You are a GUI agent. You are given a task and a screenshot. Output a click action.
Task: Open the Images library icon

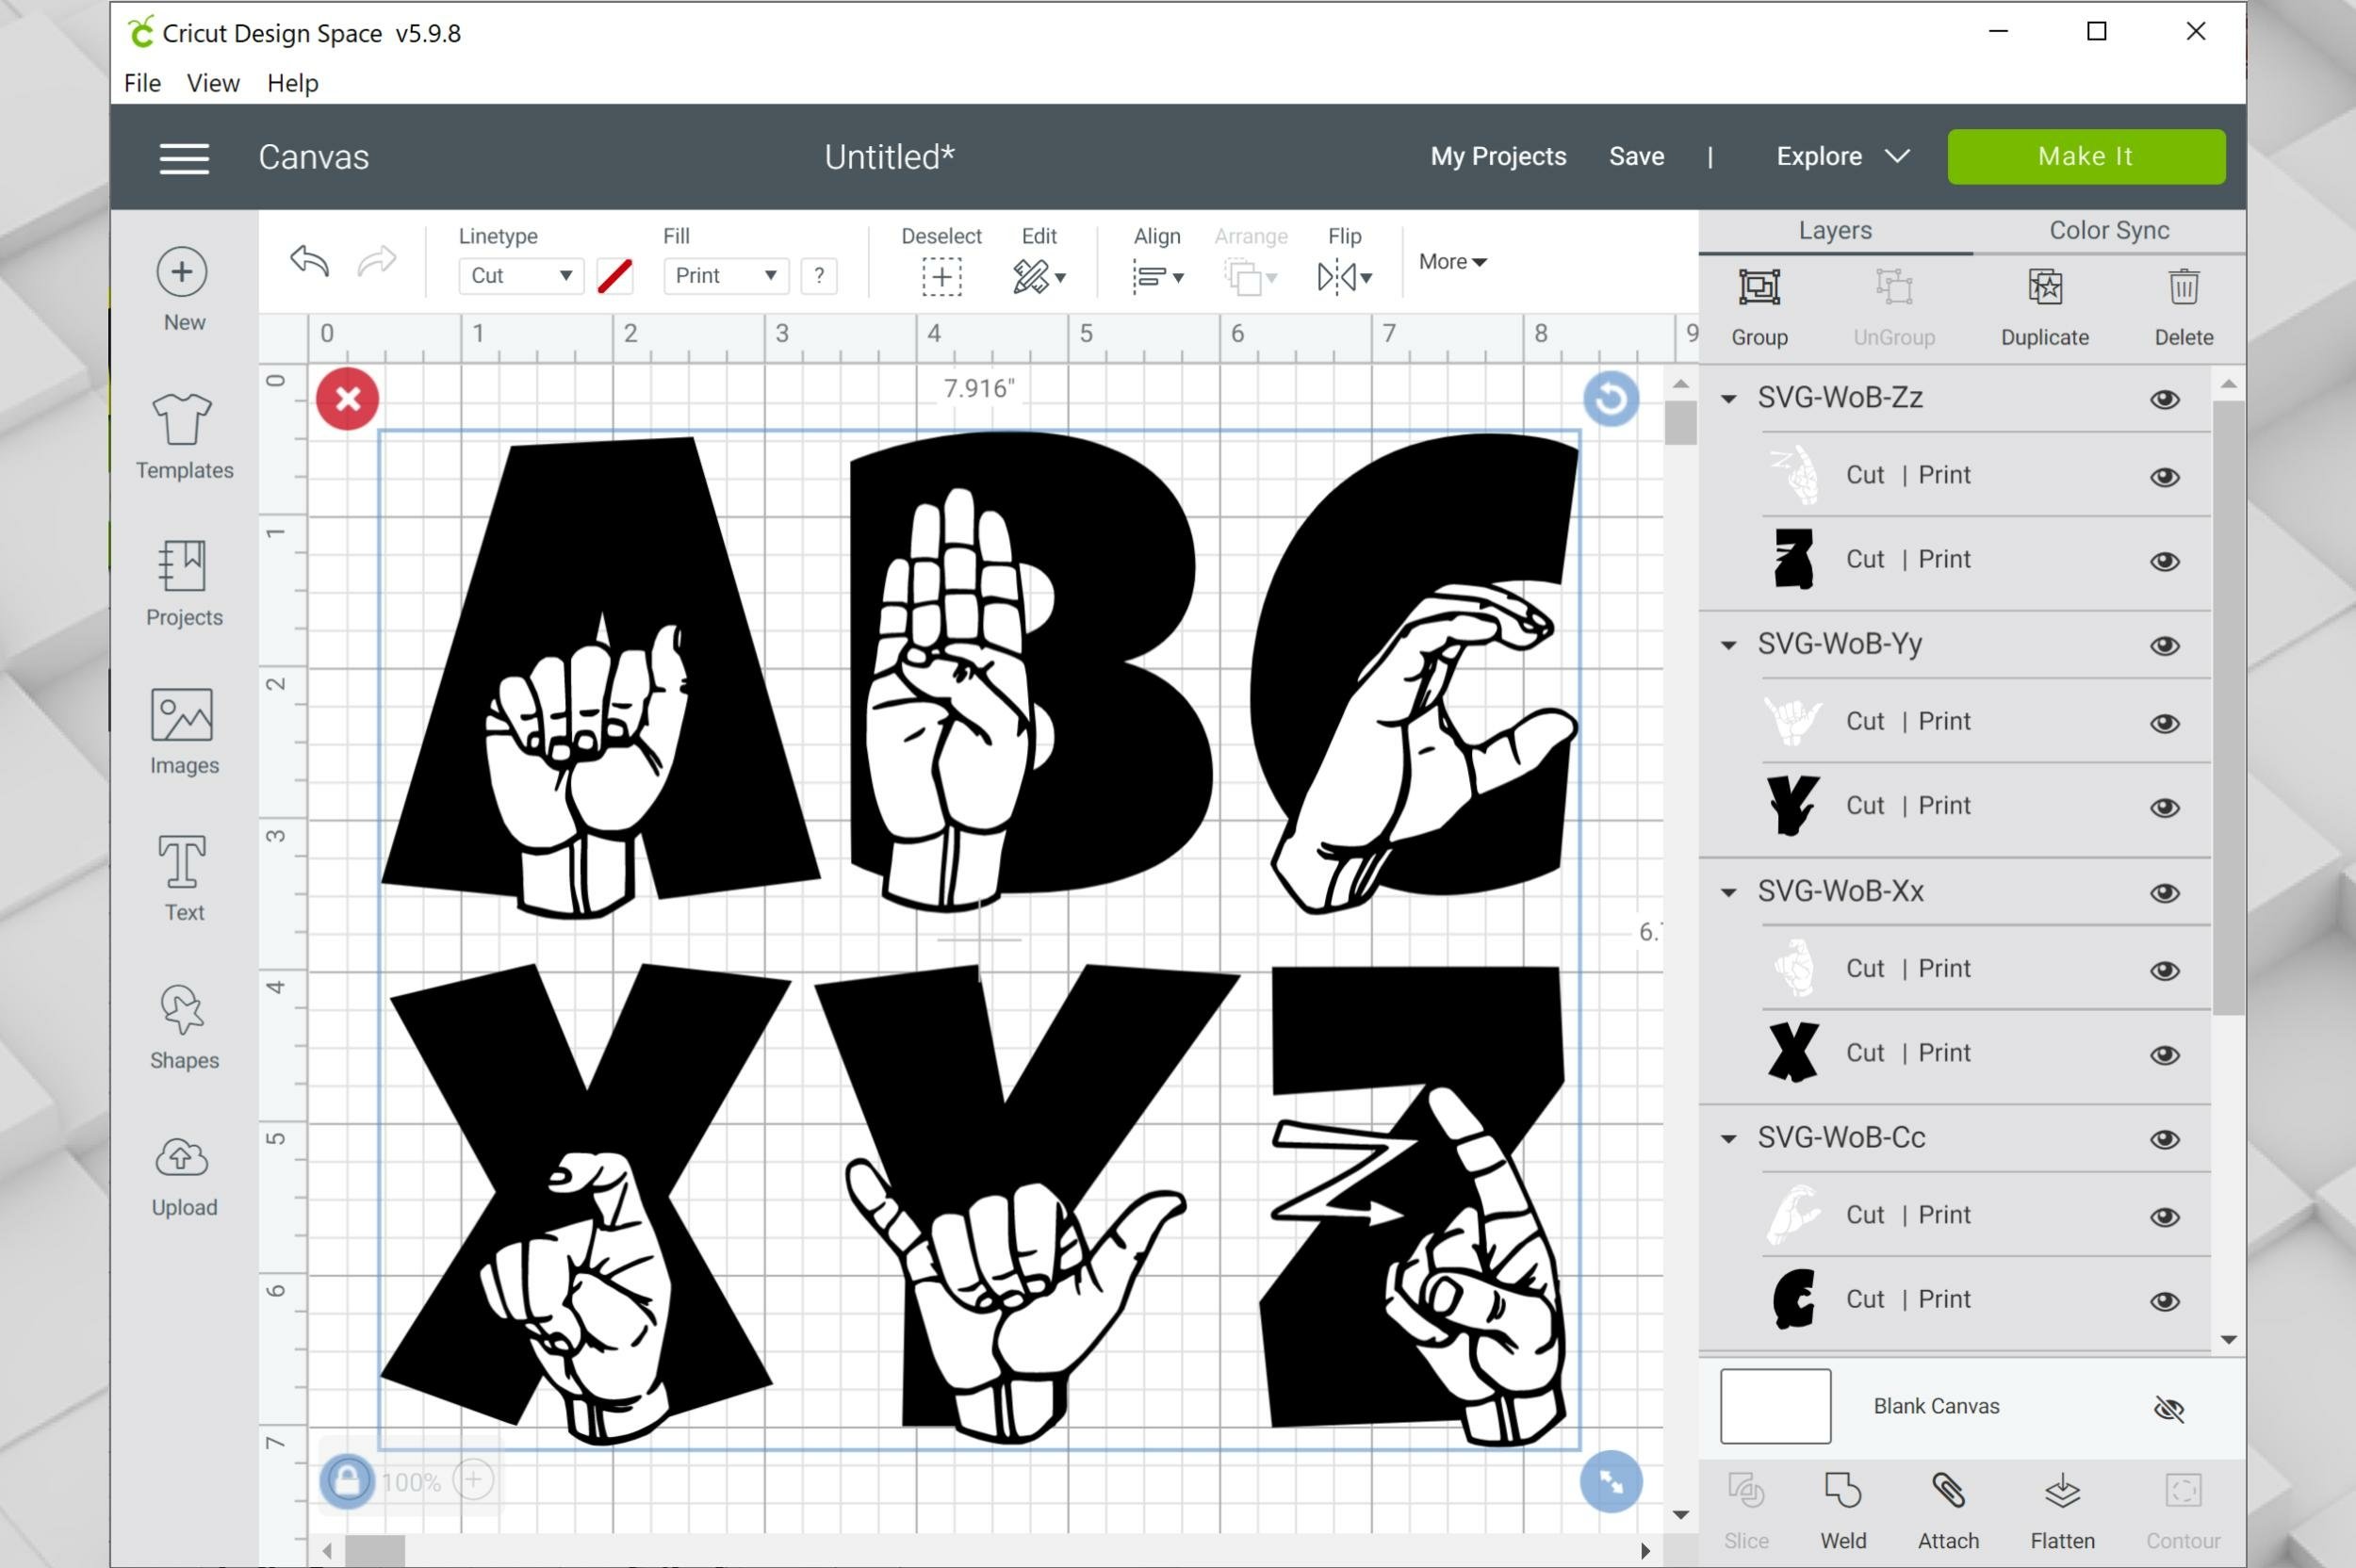click(182, 714)
